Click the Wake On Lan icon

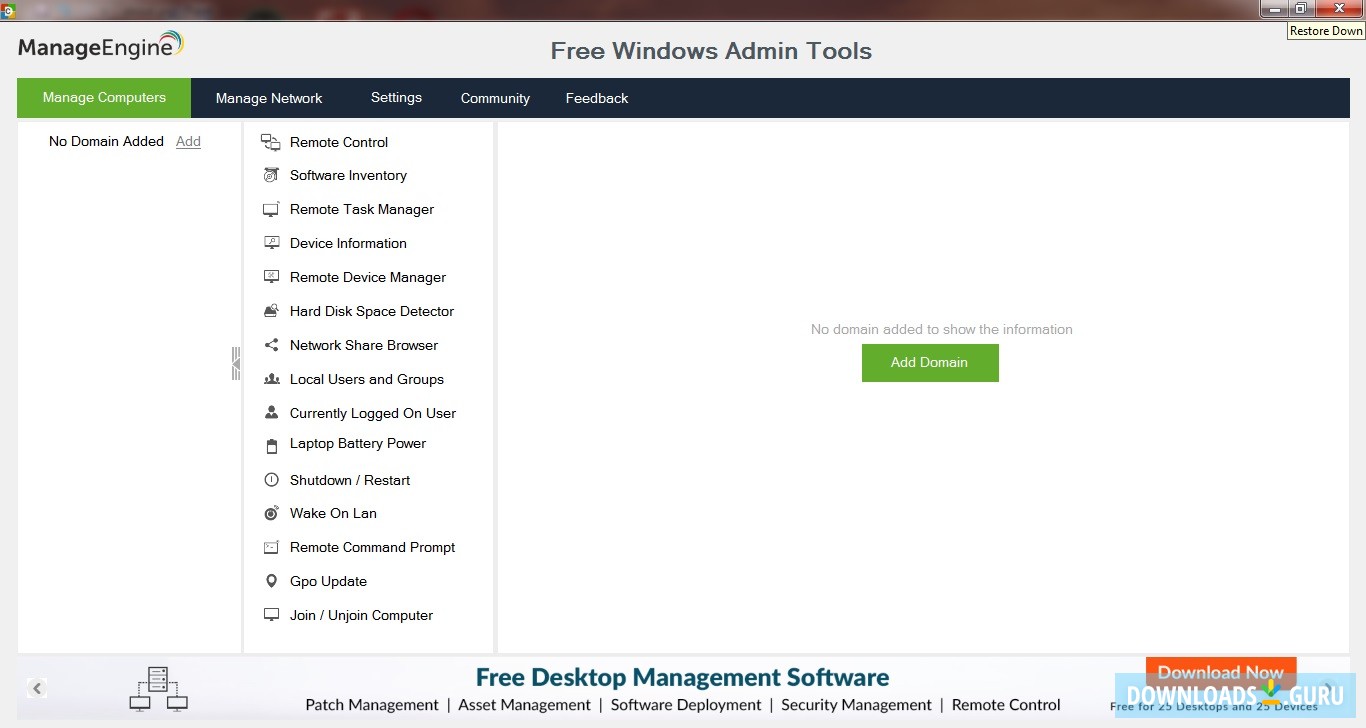(x=271, y=513)
